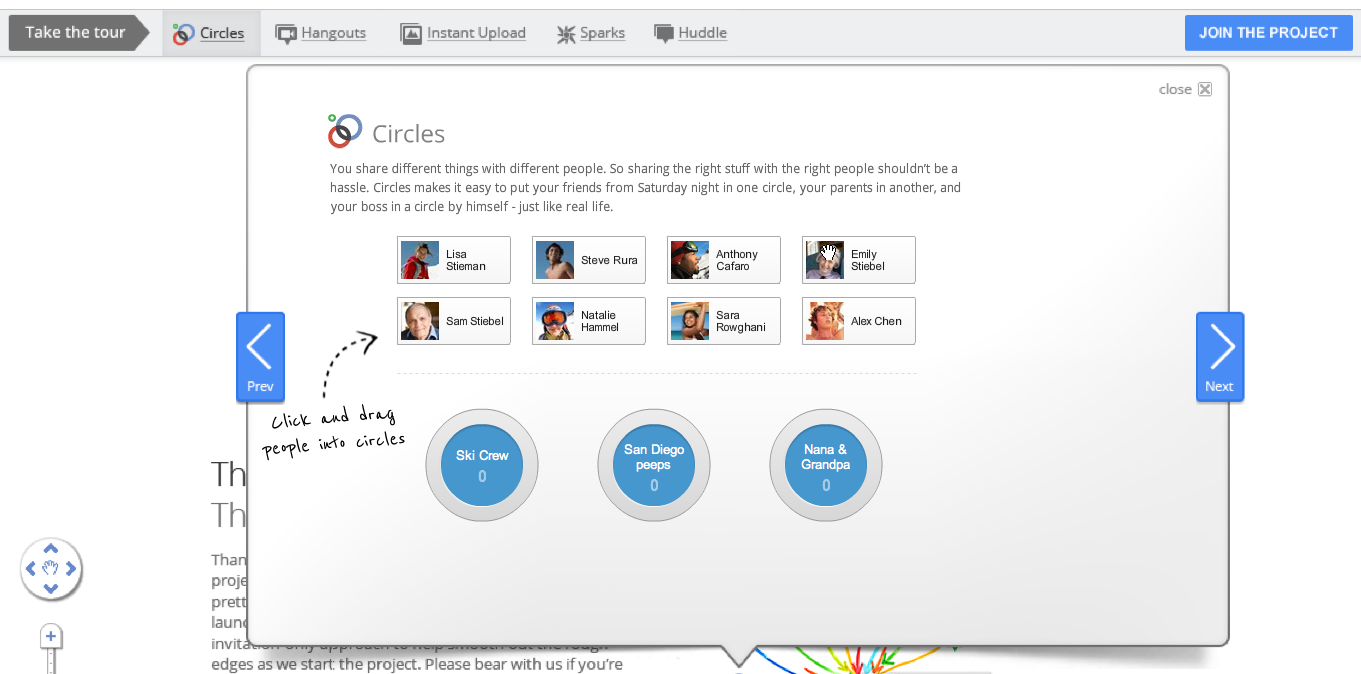Go to the Prev slide
The height and width of the screenshot is (674, 1361).
[260, 357]
